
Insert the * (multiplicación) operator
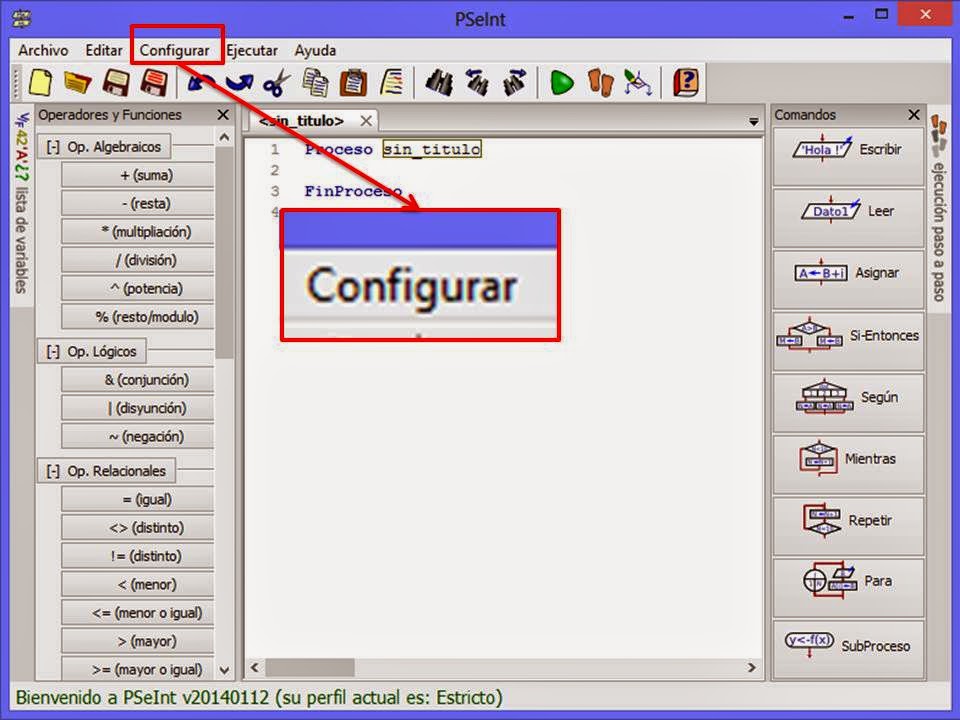click(138, 231)
